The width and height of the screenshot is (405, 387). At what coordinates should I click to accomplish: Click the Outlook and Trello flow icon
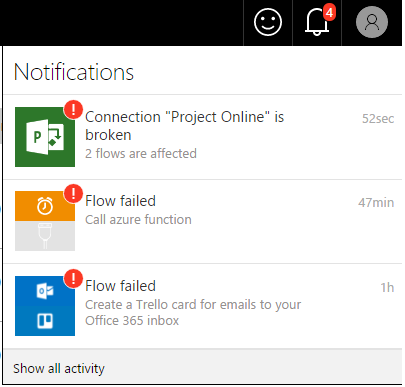coord(45,306)
